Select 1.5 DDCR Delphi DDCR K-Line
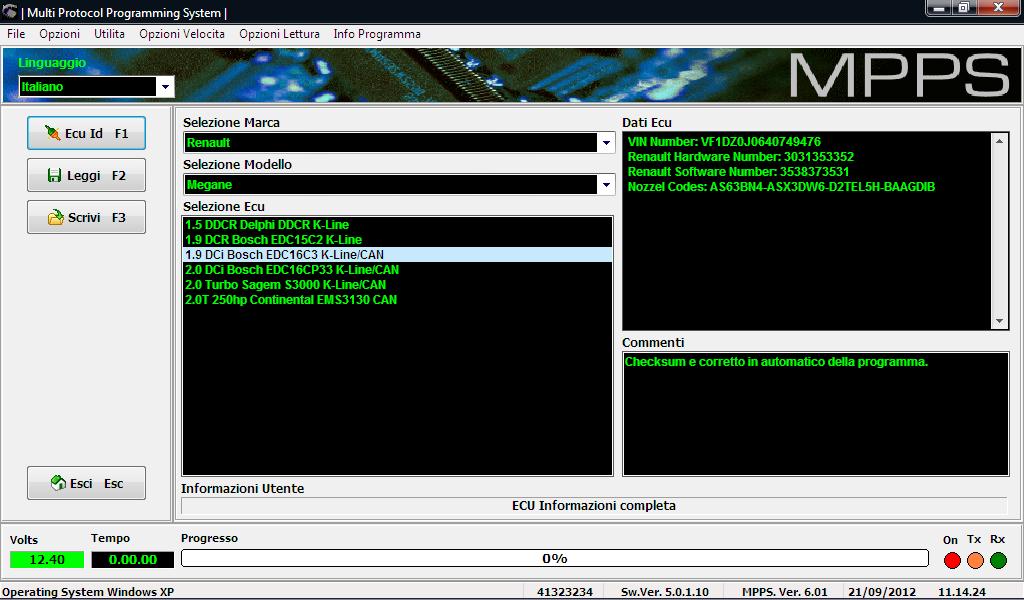This screenshot has width=1024, height=600. coord(397,225)
